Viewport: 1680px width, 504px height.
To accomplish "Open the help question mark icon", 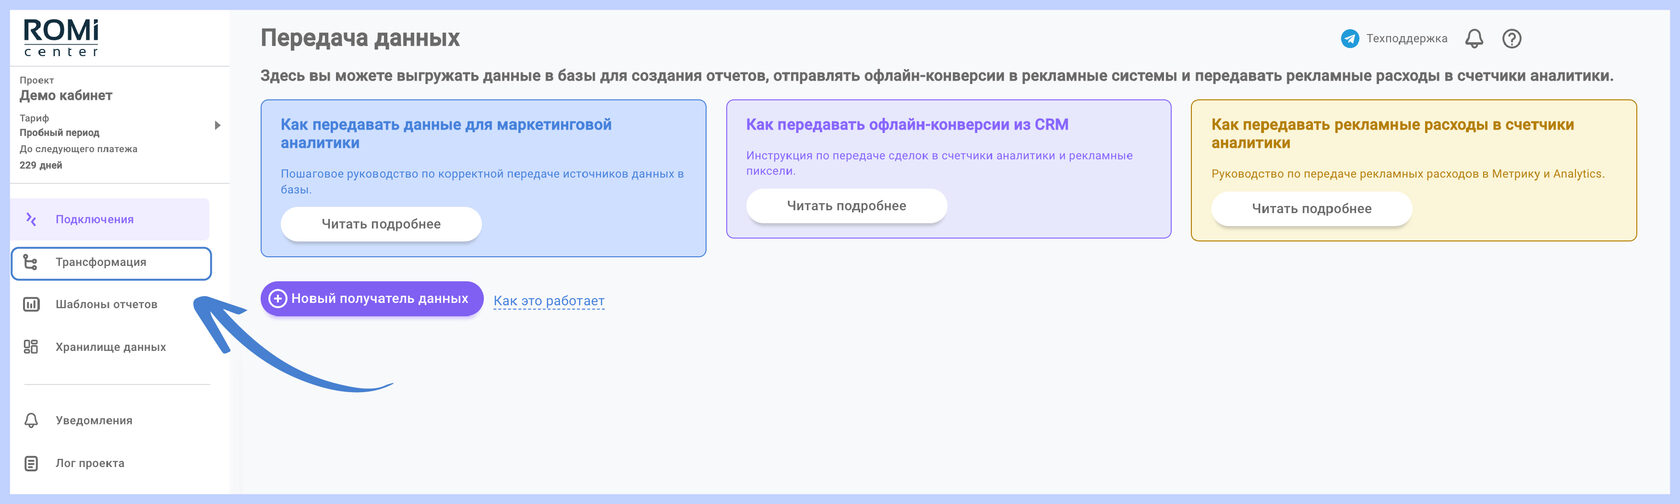I will pyautogui.click(x=1512, y=39).
